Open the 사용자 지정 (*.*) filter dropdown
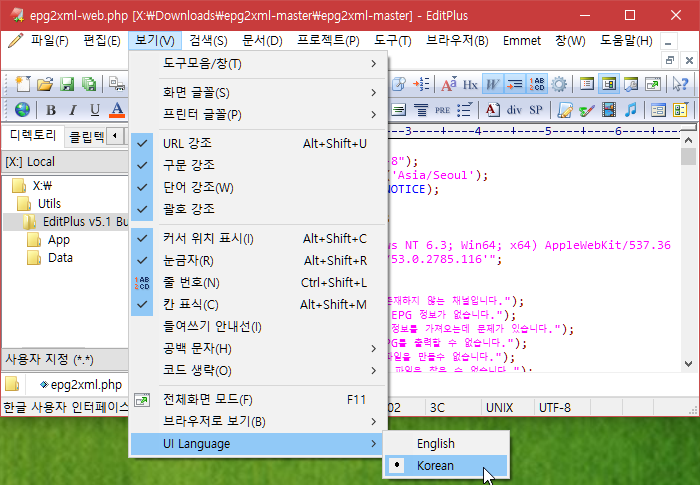 coord(66,360)
